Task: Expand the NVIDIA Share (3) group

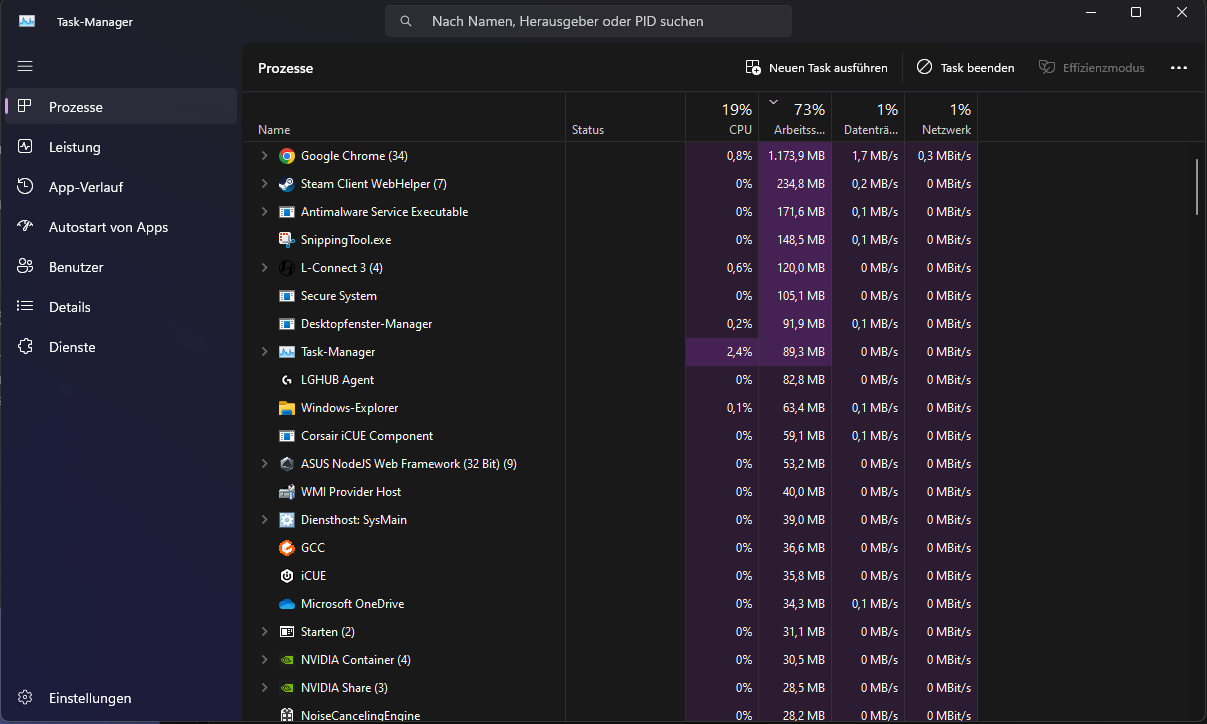Action: [264, 688]
